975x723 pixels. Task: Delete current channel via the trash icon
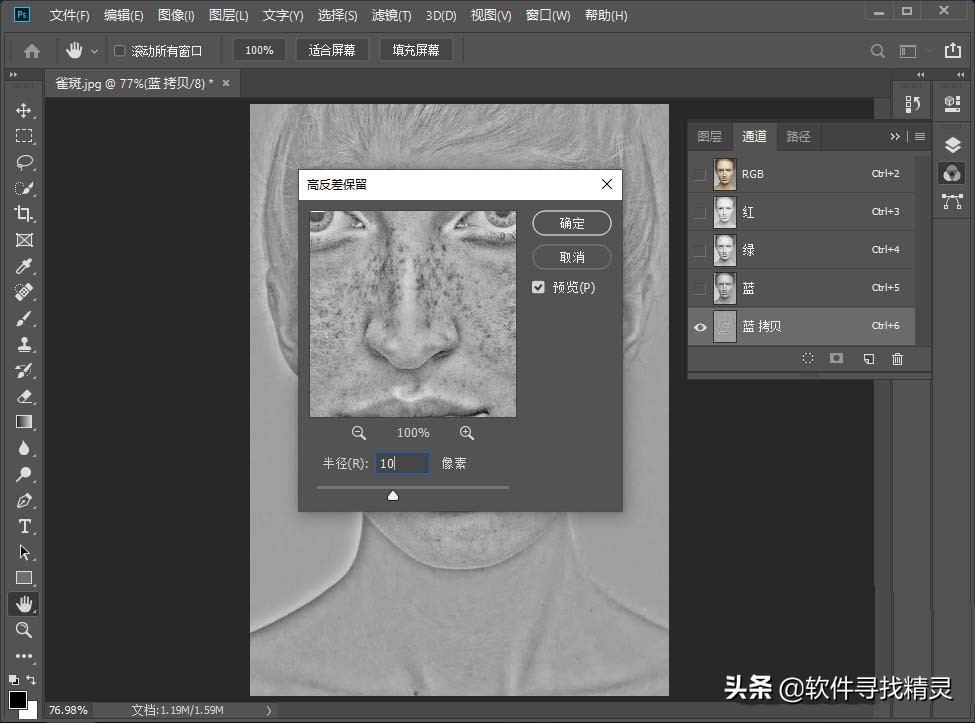click(x=897, y=358)
